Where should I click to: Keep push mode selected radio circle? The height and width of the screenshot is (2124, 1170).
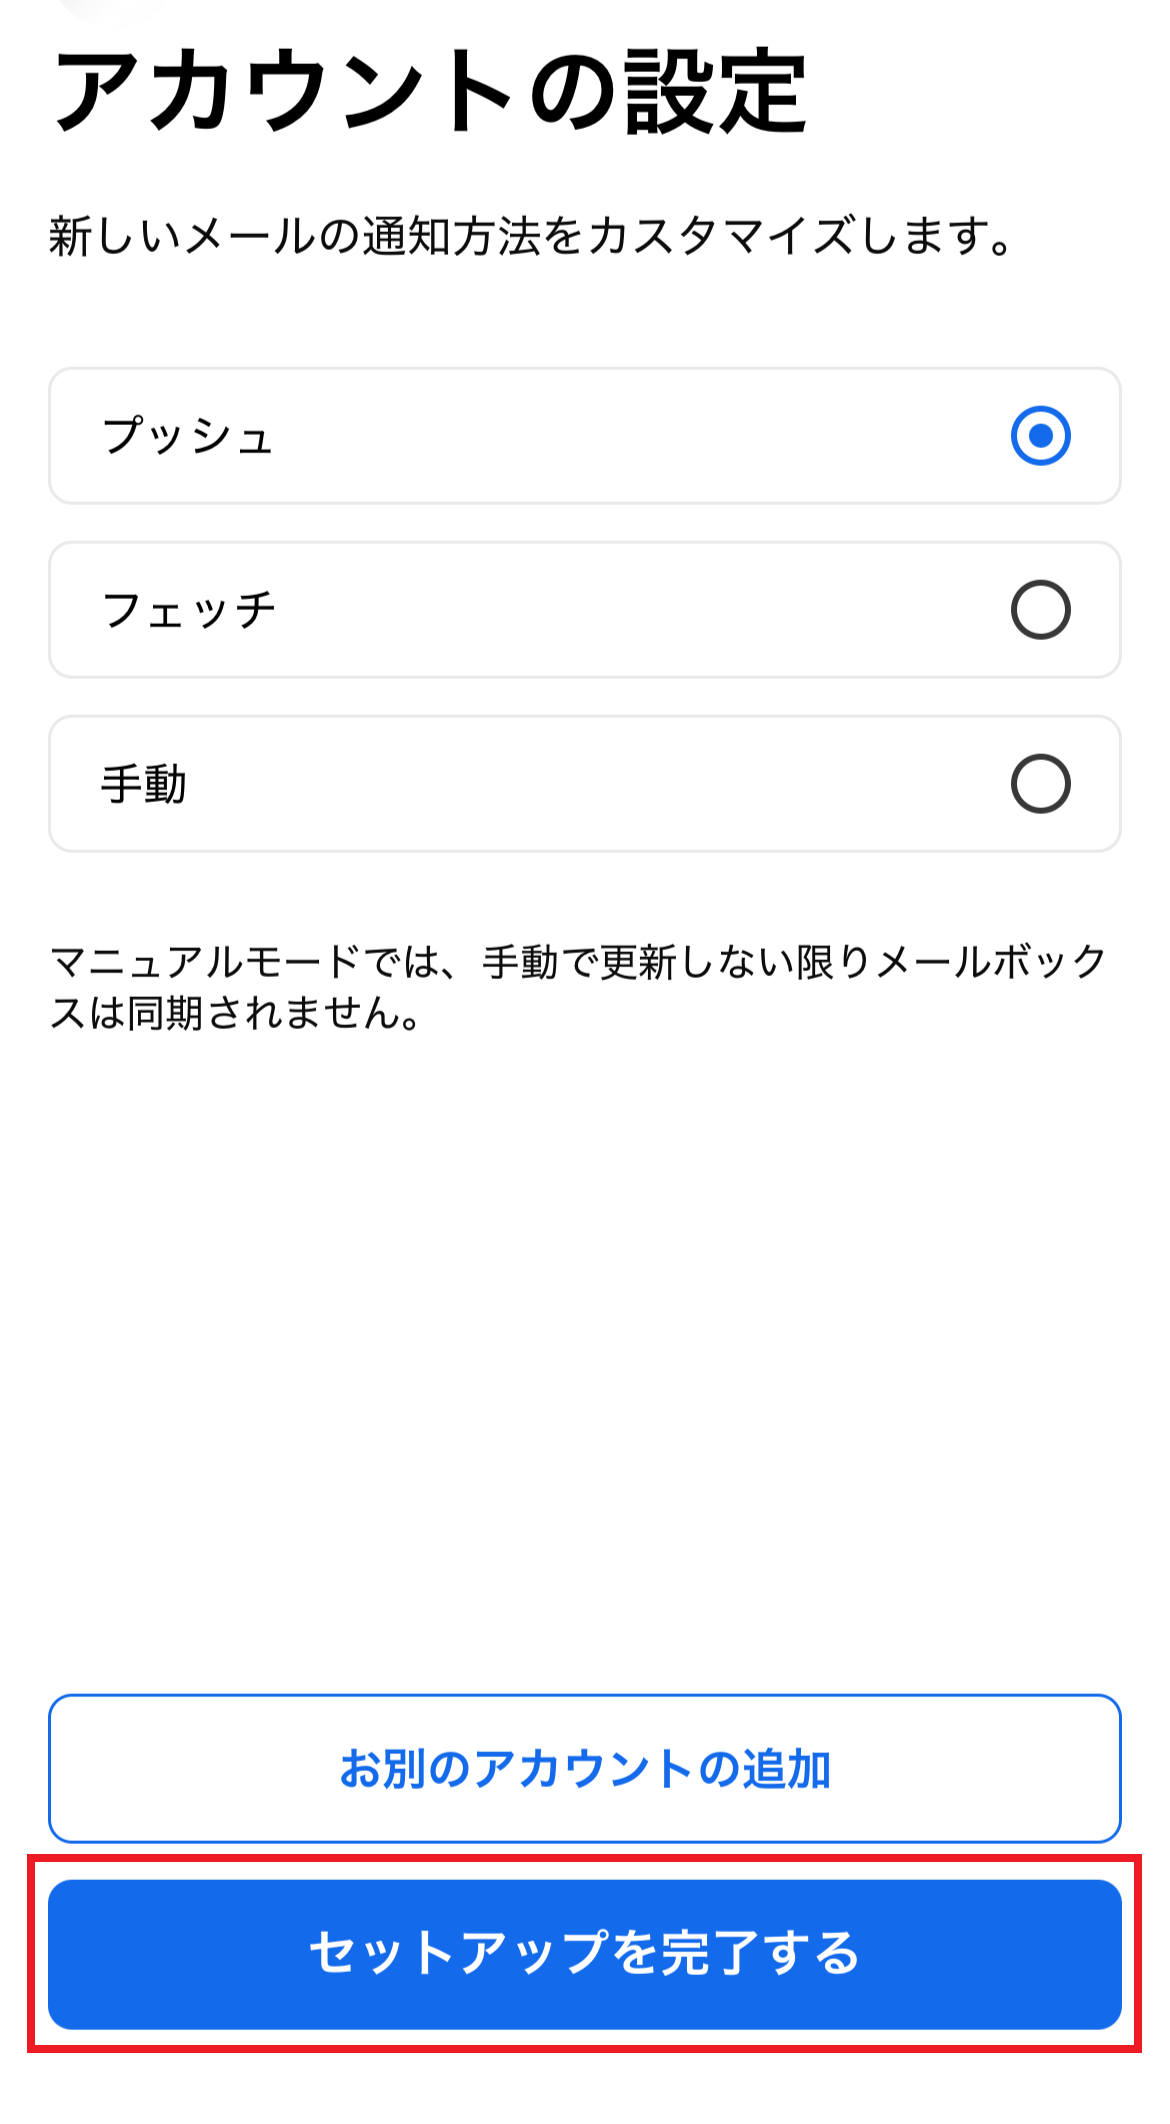(x=1040, y=436)
